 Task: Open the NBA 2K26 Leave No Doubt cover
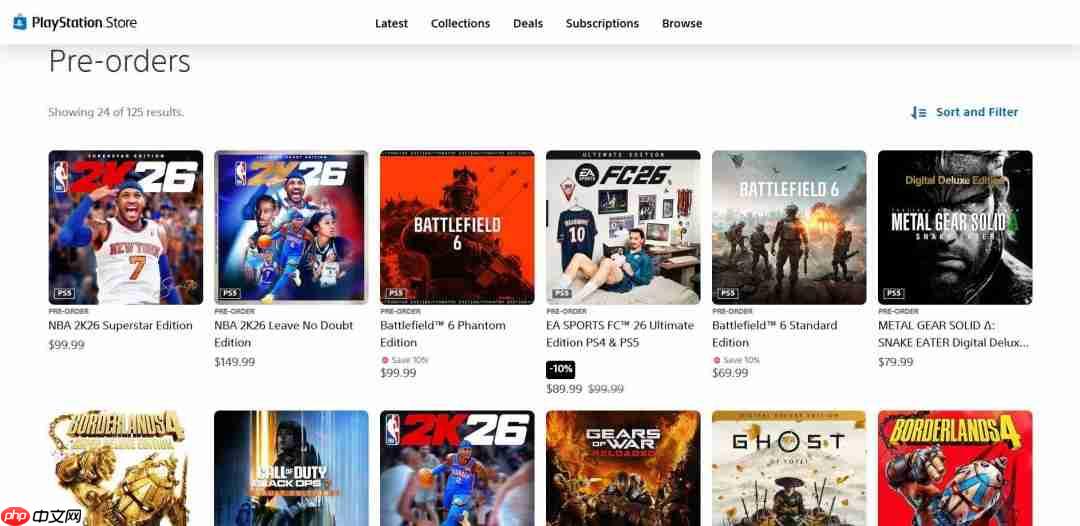pyautogui.click(x=291, y=227)
